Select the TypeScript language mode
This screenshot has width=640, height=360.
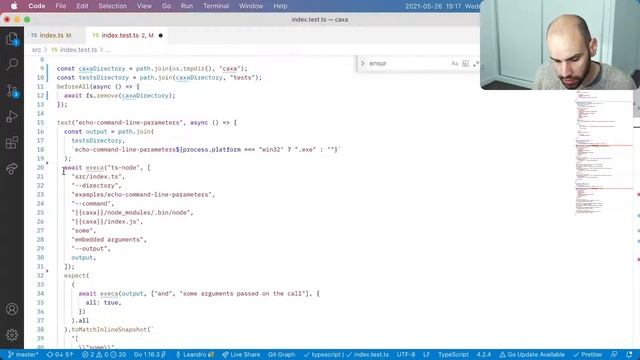tap(453, 354)
